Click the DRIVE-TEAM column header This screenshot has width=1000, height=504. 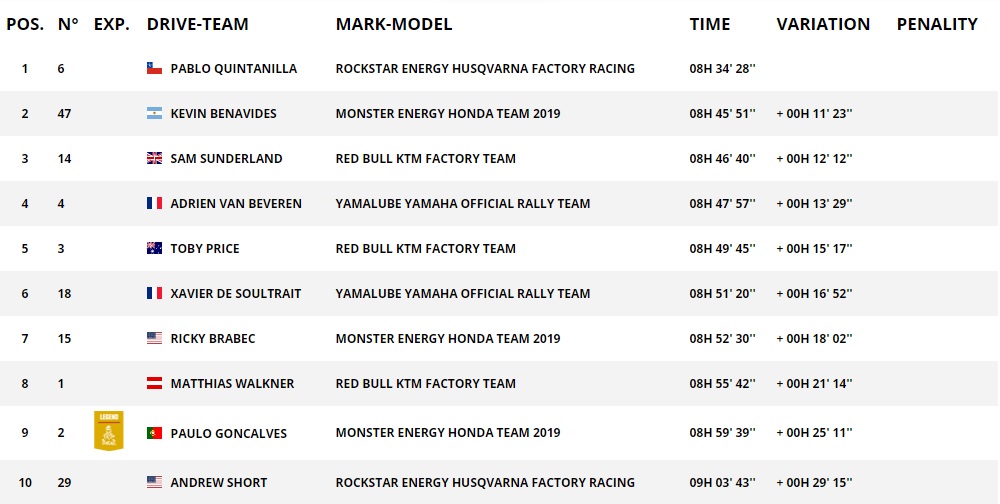pyautogui.click(x=198, y=24)
